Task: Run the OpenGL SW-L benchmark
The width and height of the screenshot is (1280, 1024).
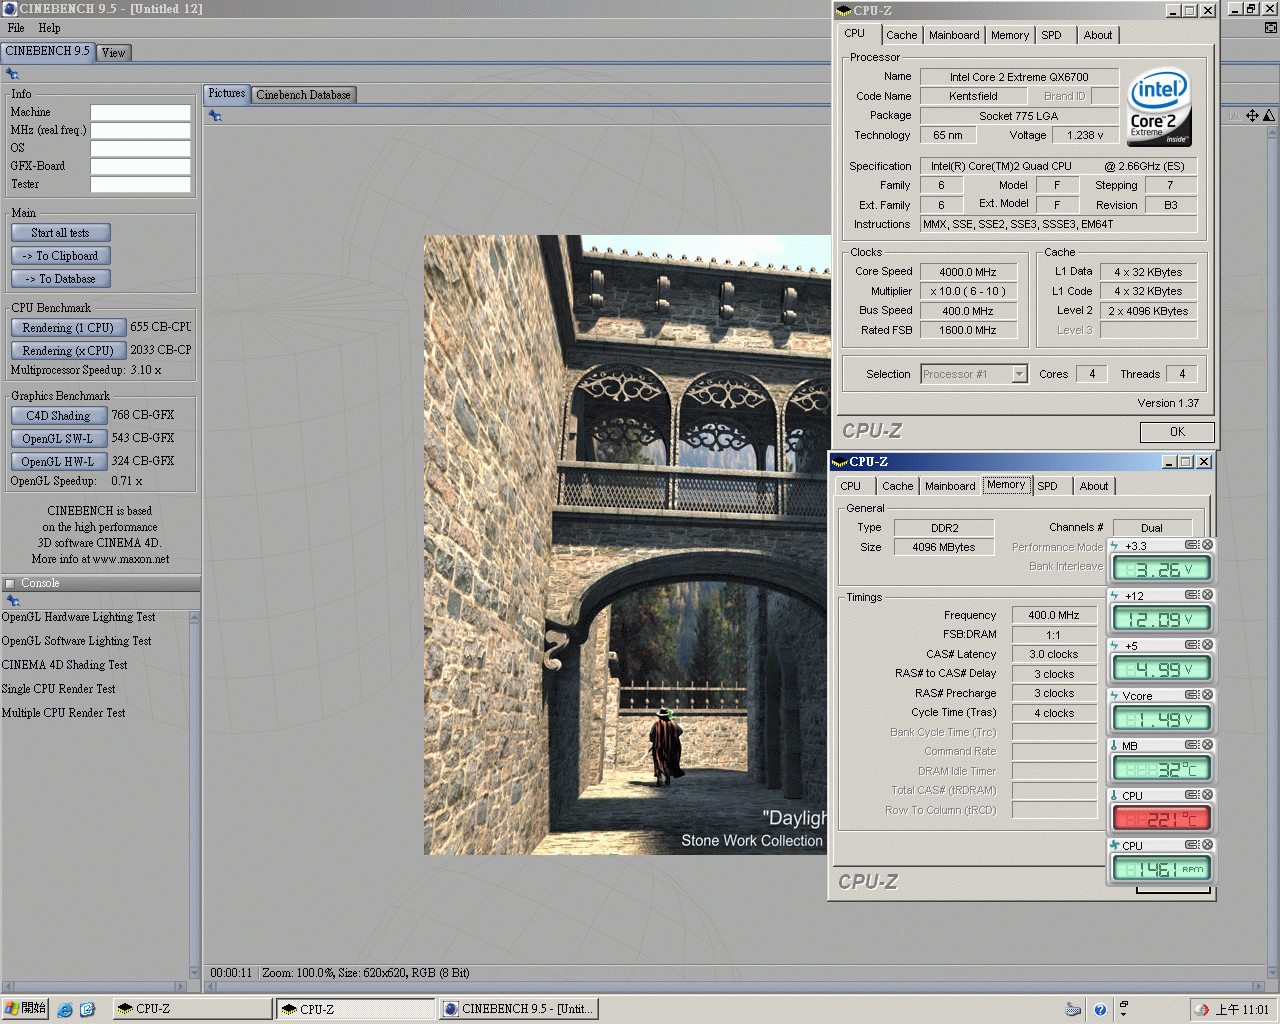Action: (59, 439)
